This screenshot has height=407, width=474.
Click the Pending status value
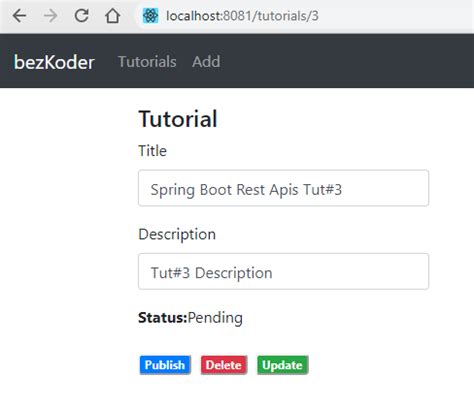tap(215, 318)
